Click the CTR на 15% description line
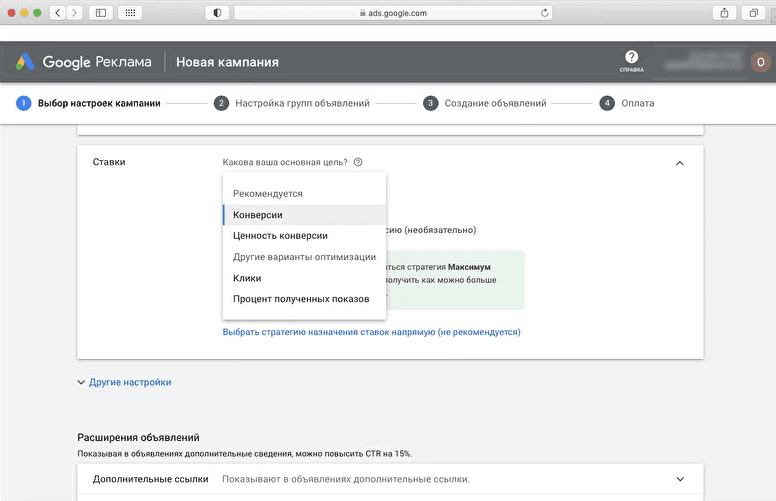 tap(244, 453)
